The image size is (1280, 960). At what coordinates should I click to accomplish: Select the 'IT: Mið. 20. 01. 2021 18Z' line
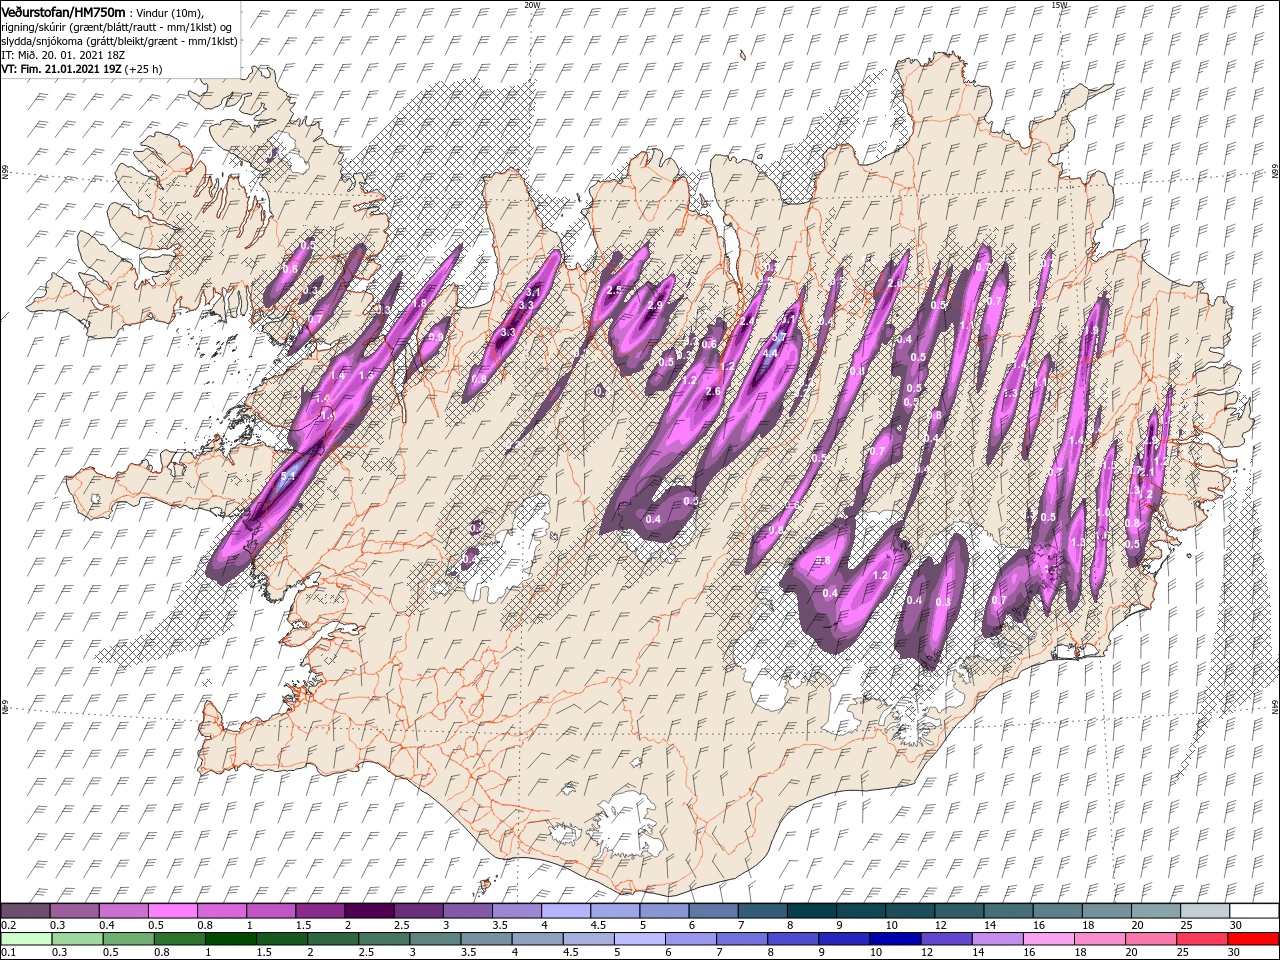64,54
